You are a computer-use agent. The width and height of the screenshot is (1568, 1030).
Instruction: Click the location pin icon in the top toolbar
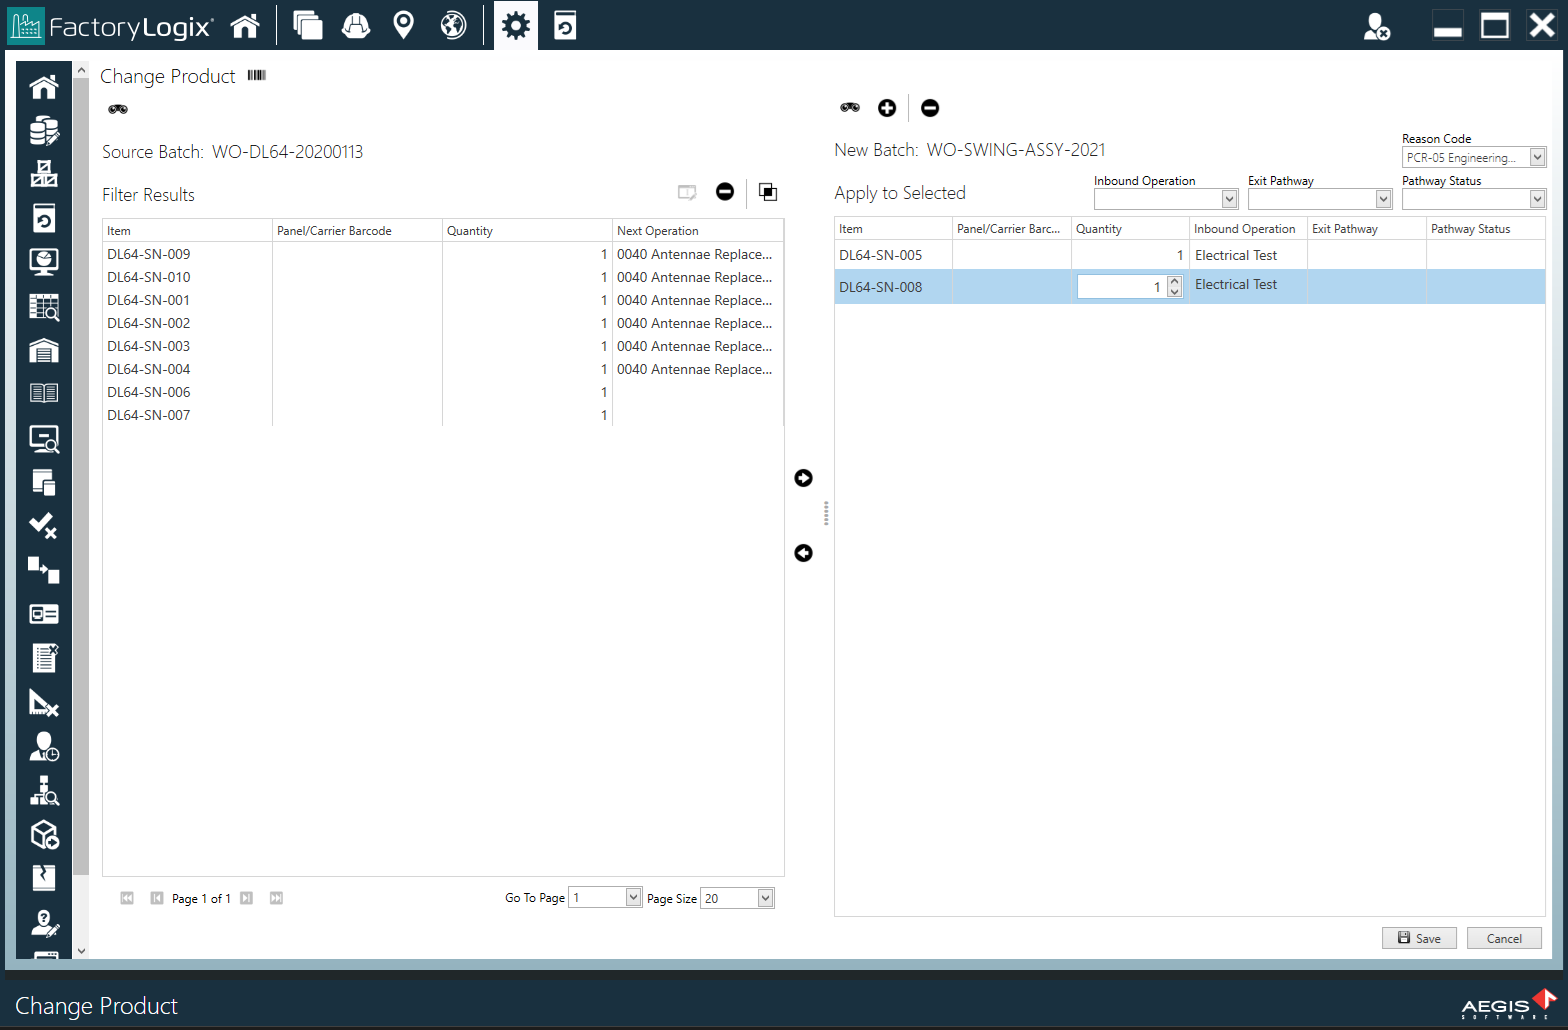click(x=404, y=25)
